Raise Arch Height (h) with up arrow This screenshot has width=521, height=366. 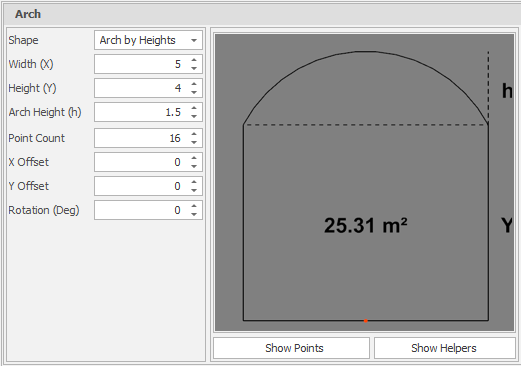(x=194, y=108)
